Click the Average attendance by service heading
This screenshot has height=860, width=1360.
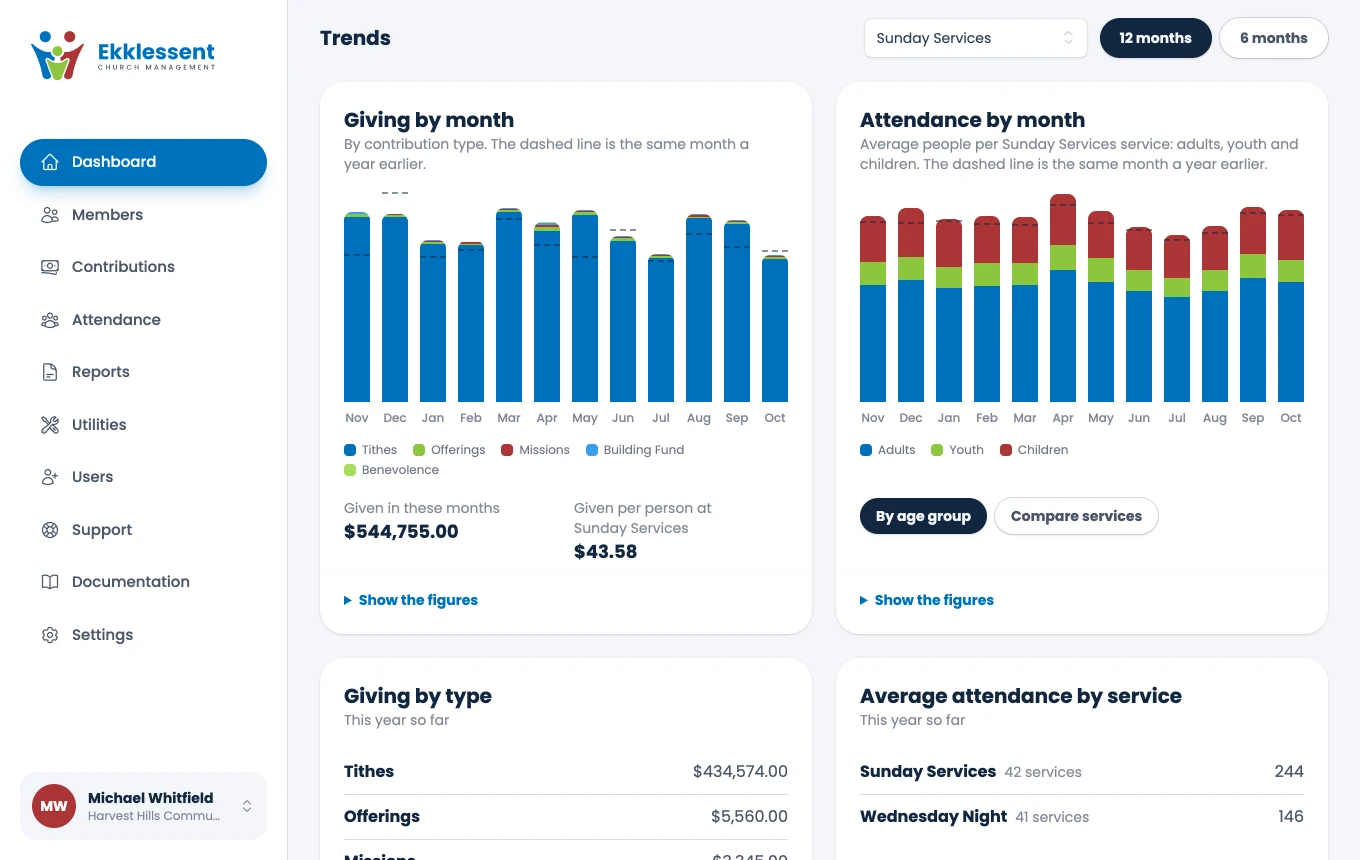click(1021, 696)
